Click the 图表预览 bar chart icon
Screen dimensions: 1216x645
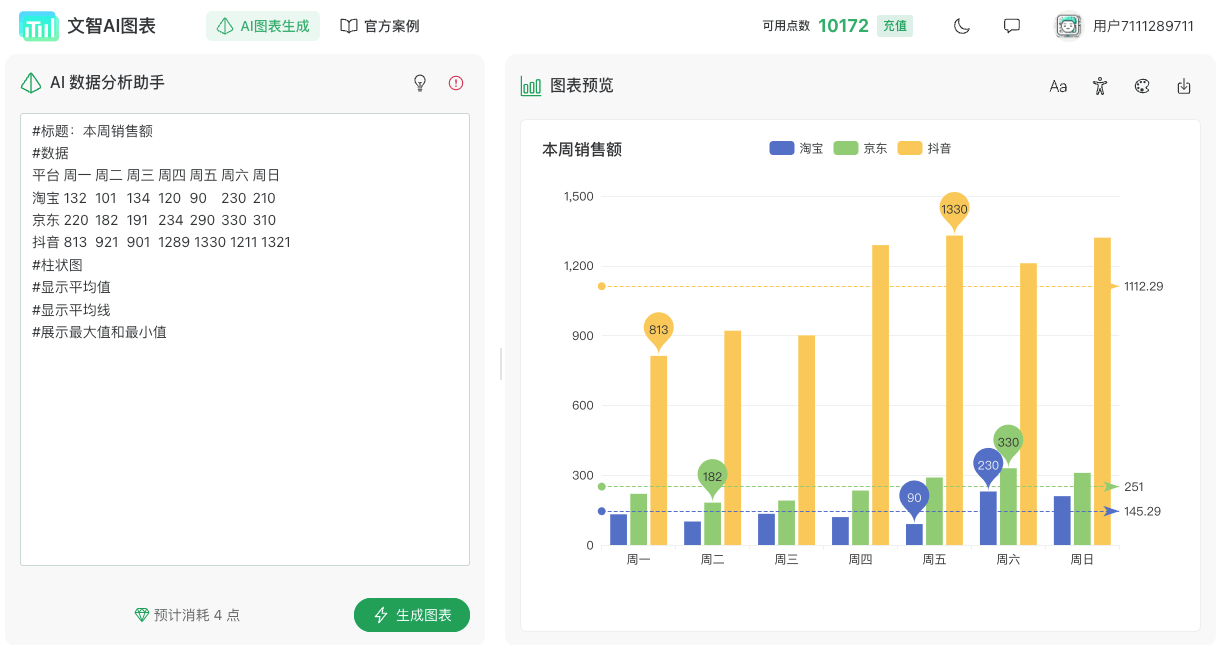point(531,86)
